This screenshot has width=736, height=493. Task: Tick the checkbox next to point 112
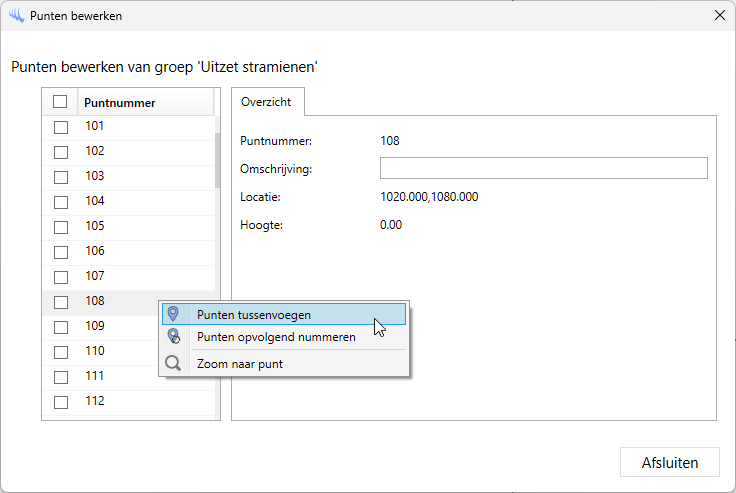pyautogui.click(x=61, y=402)
